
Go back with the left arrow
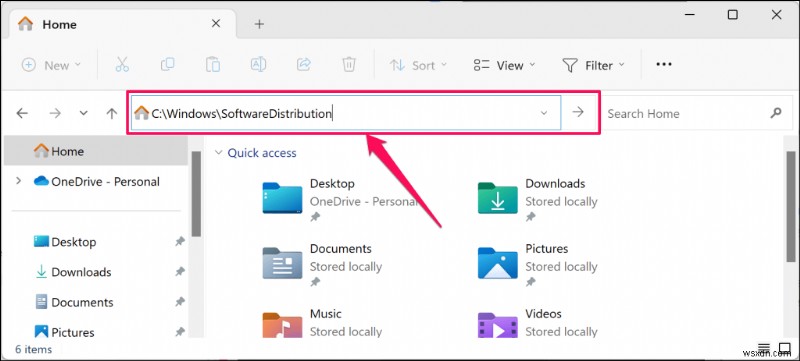pos(22,113)
